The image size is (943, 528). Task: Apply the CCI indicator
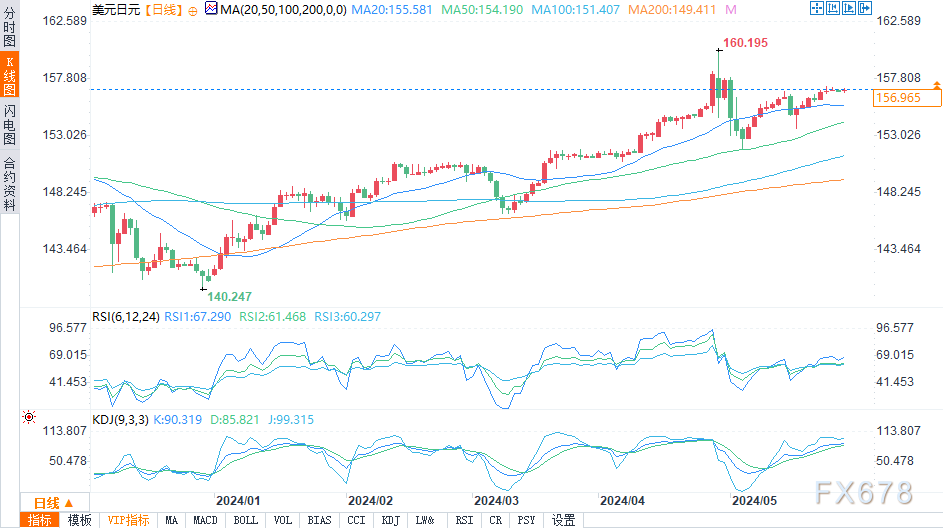coord(356,520)
